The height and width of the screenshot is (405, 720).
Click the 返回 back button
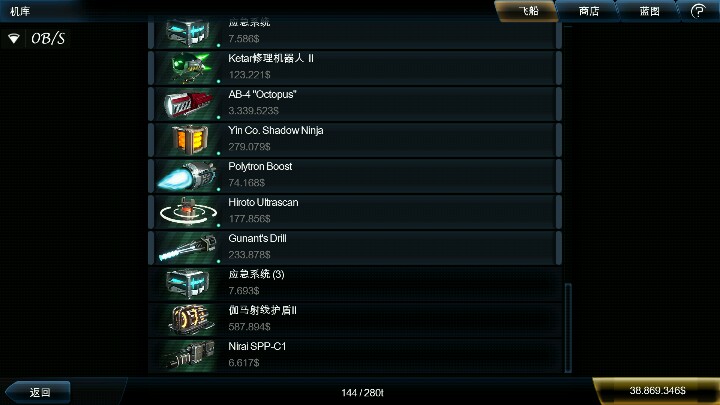tap(39, 392)
